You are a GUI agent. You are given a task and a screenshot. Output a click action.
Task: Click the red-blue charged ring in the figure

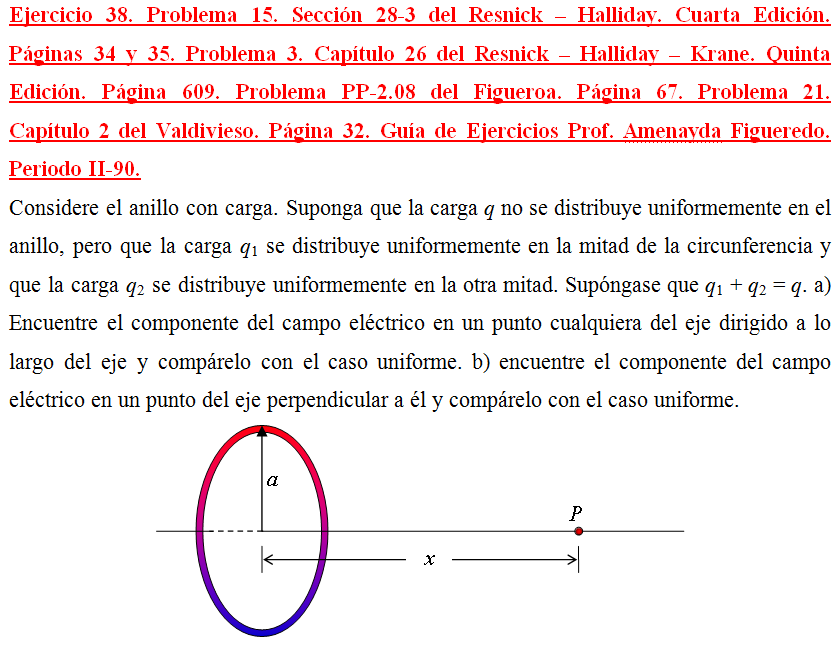262,531
